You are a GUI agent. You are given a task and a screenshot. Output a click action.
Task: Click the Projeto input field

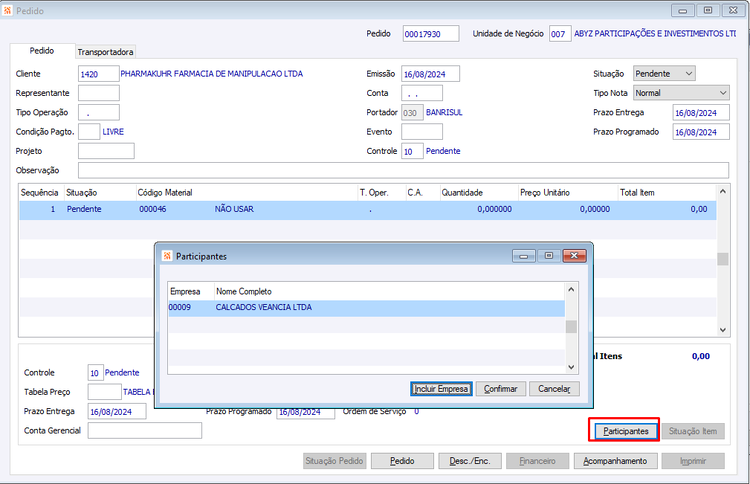(x=106, y=151)
